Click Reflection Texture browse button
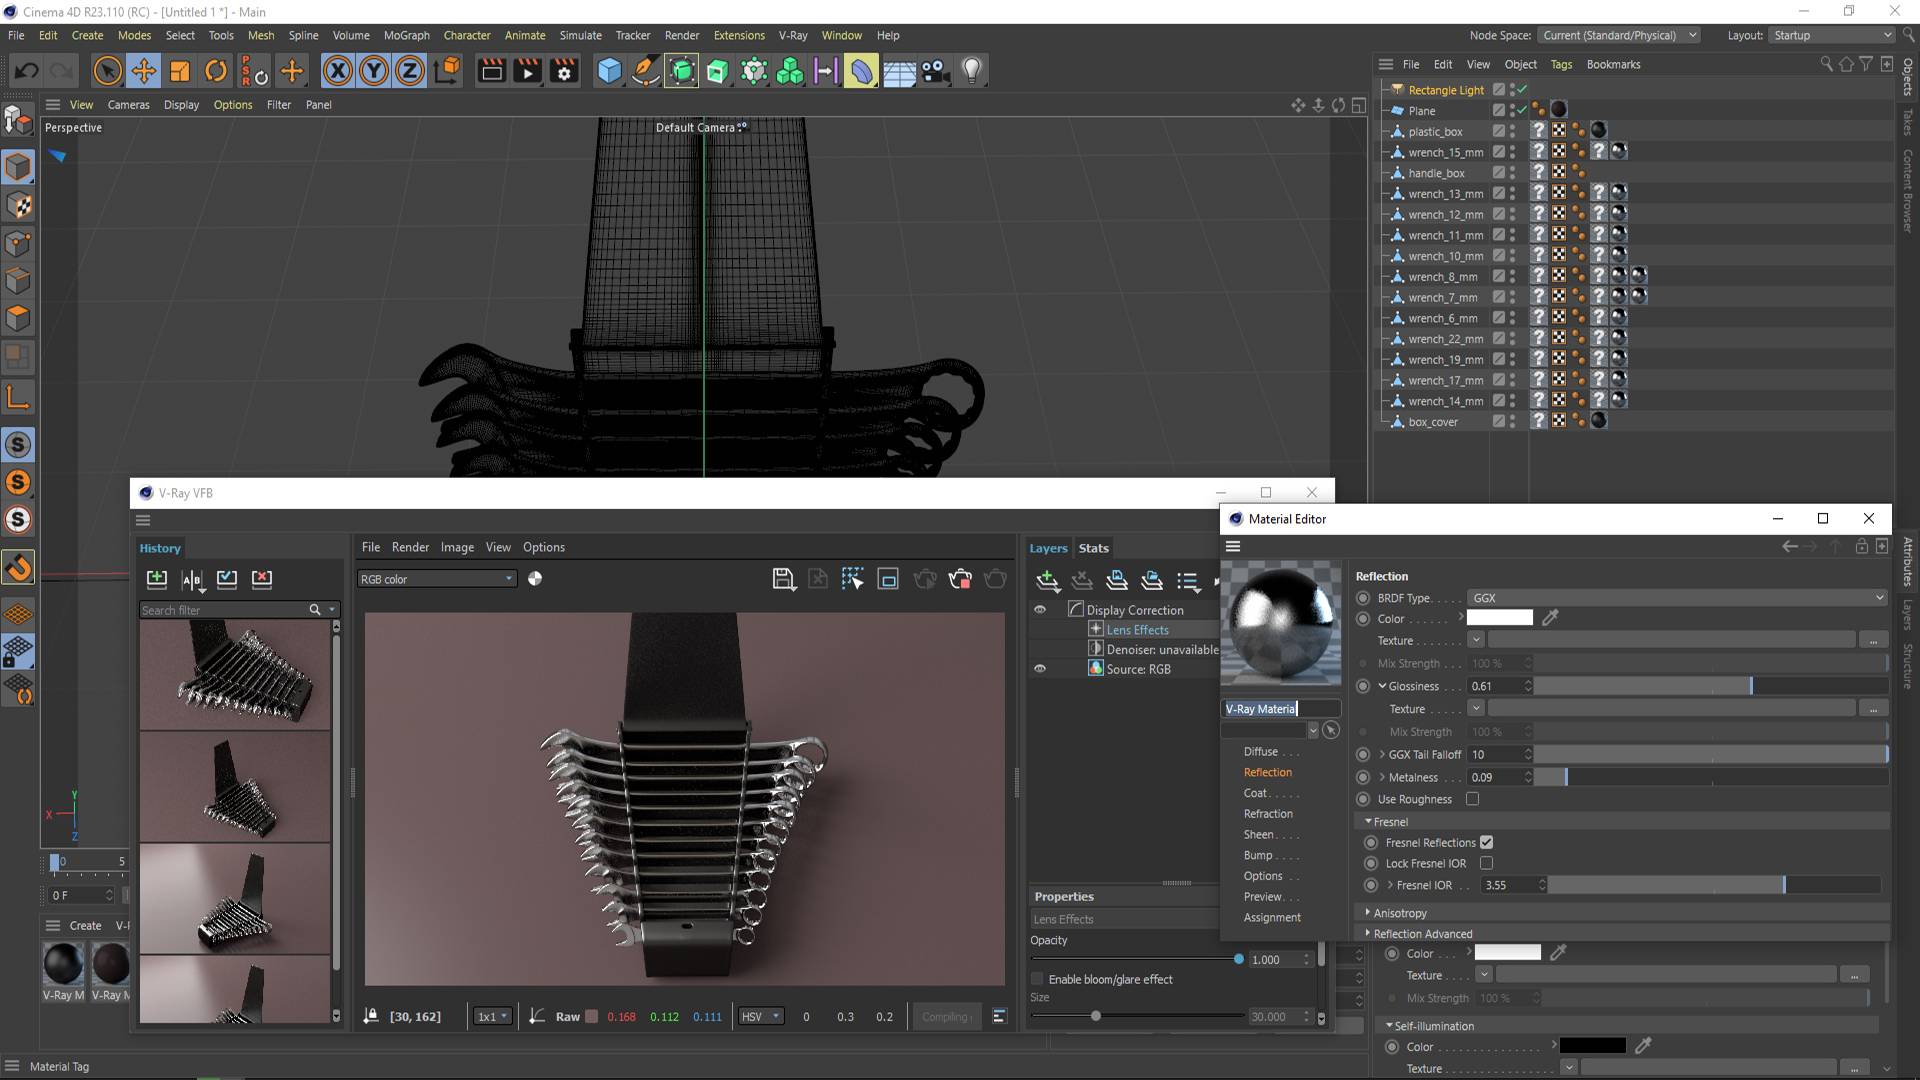 (1872, 640)
